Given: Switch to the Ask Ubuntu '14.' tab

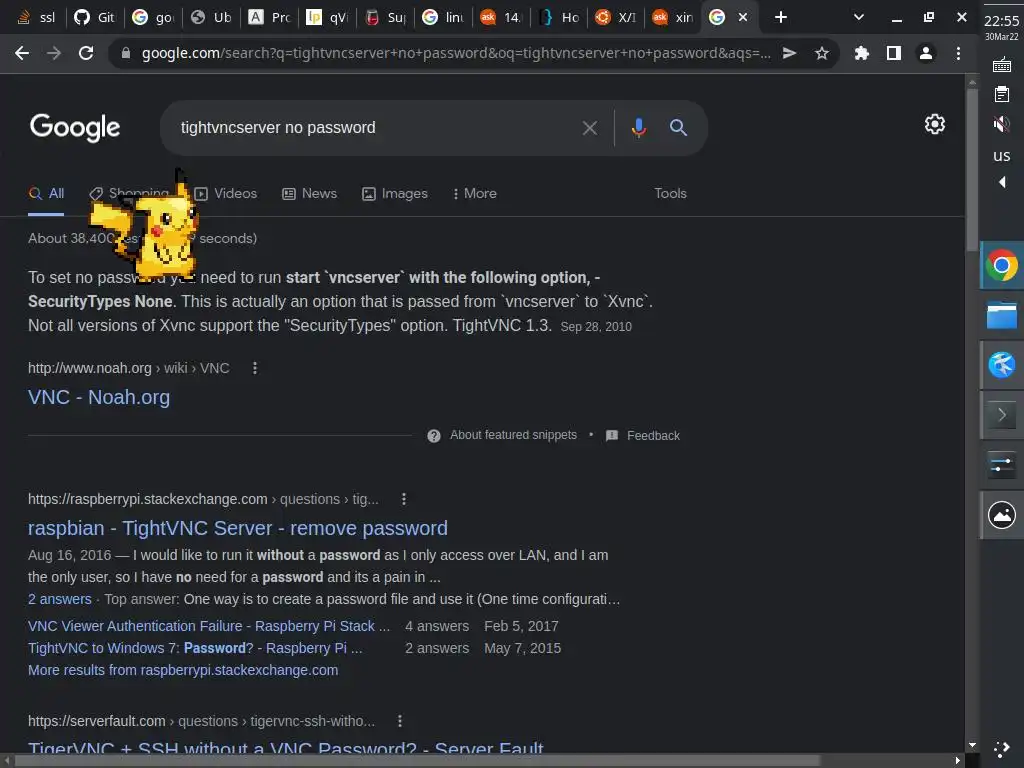Looking at the screenshot, I should pyautogui.click(x=500, y=17).
